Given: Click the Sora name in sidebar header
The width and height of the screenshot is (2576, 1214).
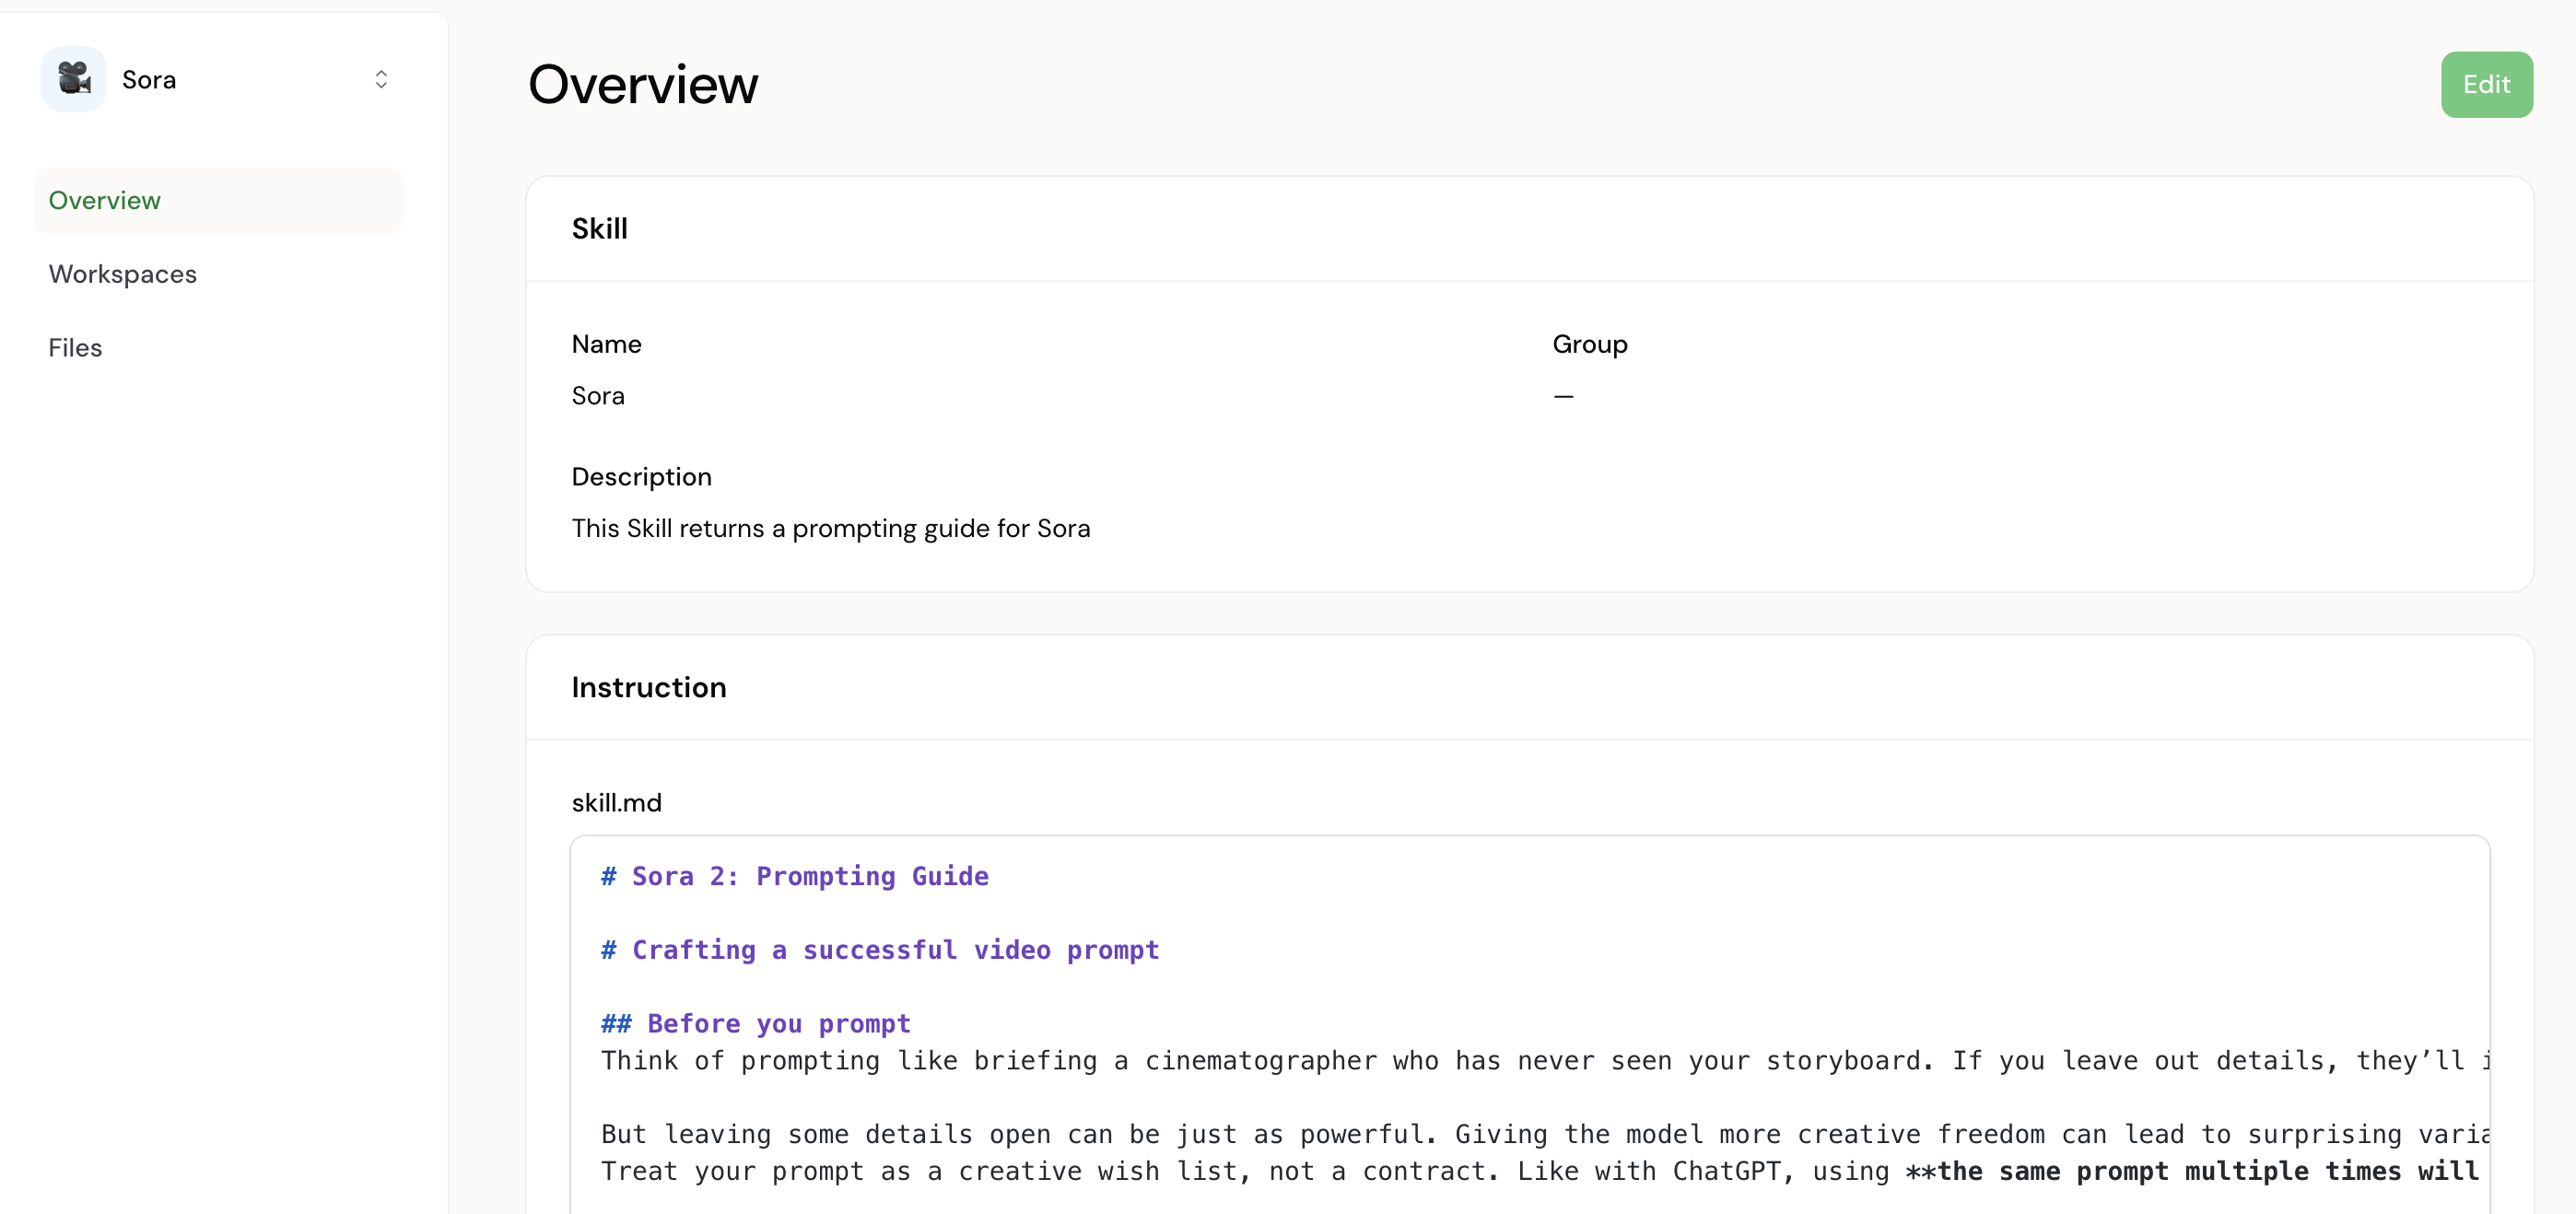Looking at the screenshot, I should tap(149, 79).
